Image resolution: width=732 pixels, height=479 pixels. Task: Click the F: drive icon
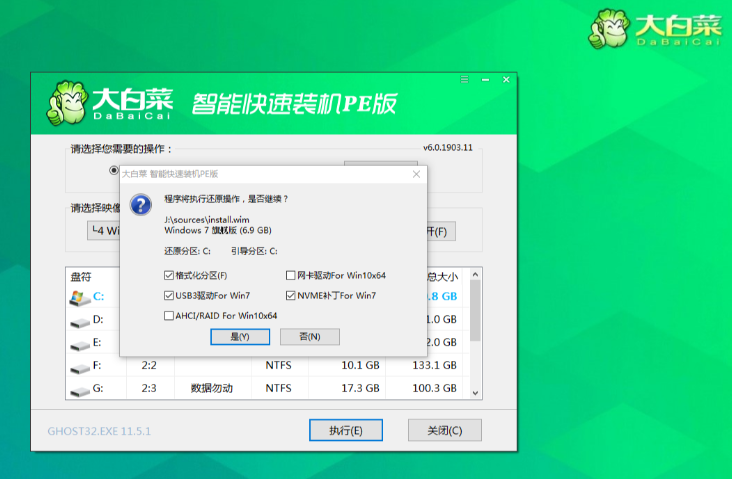pos(80,368)
